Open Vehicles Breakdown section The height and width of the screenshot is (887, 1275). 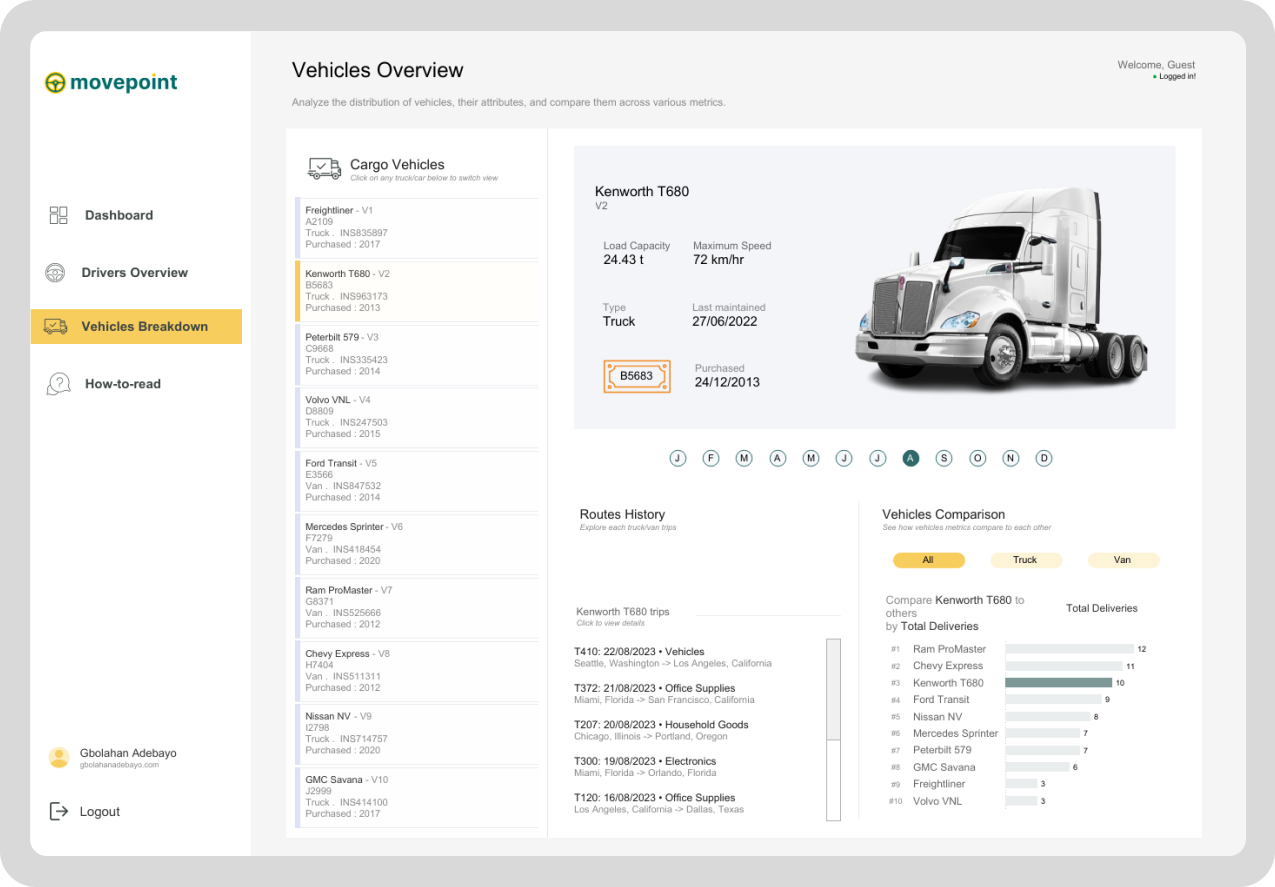(x=136, y=326)
